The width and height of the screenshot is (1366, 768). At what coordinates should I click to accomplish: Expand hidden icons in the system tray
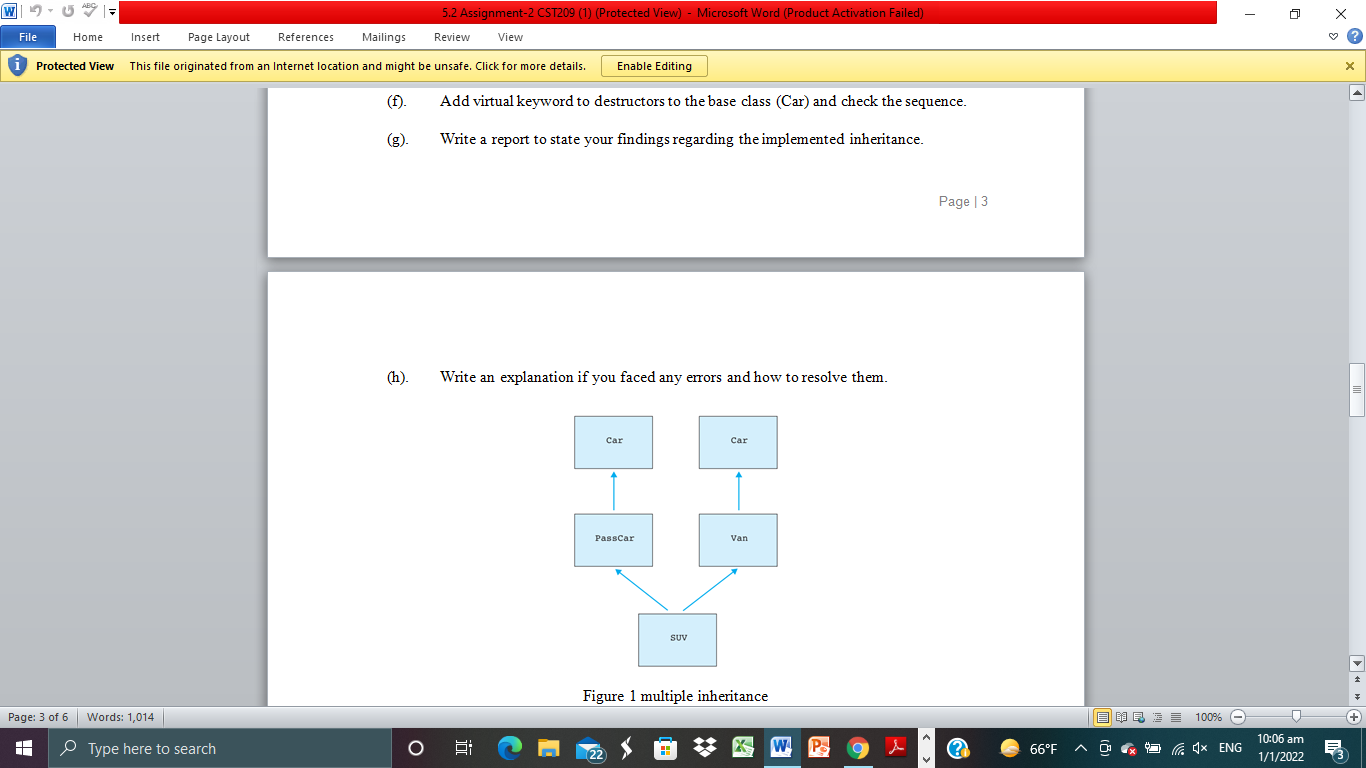[1079, 747]
